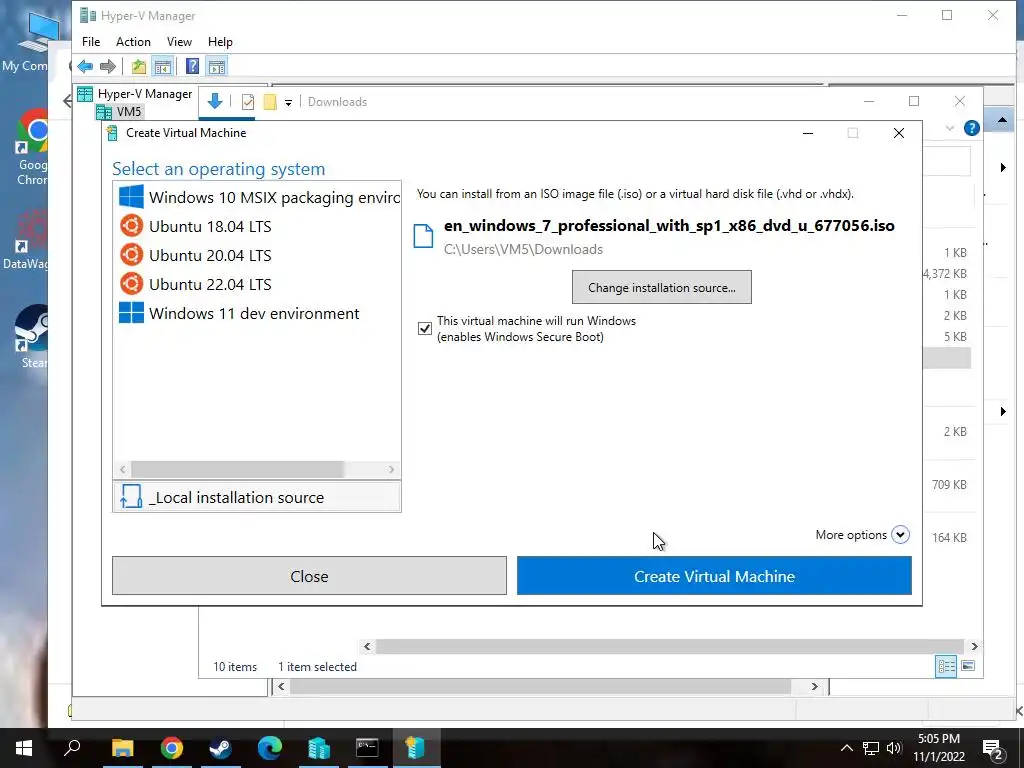Click the Up one level folder icon

coord(138,66)
